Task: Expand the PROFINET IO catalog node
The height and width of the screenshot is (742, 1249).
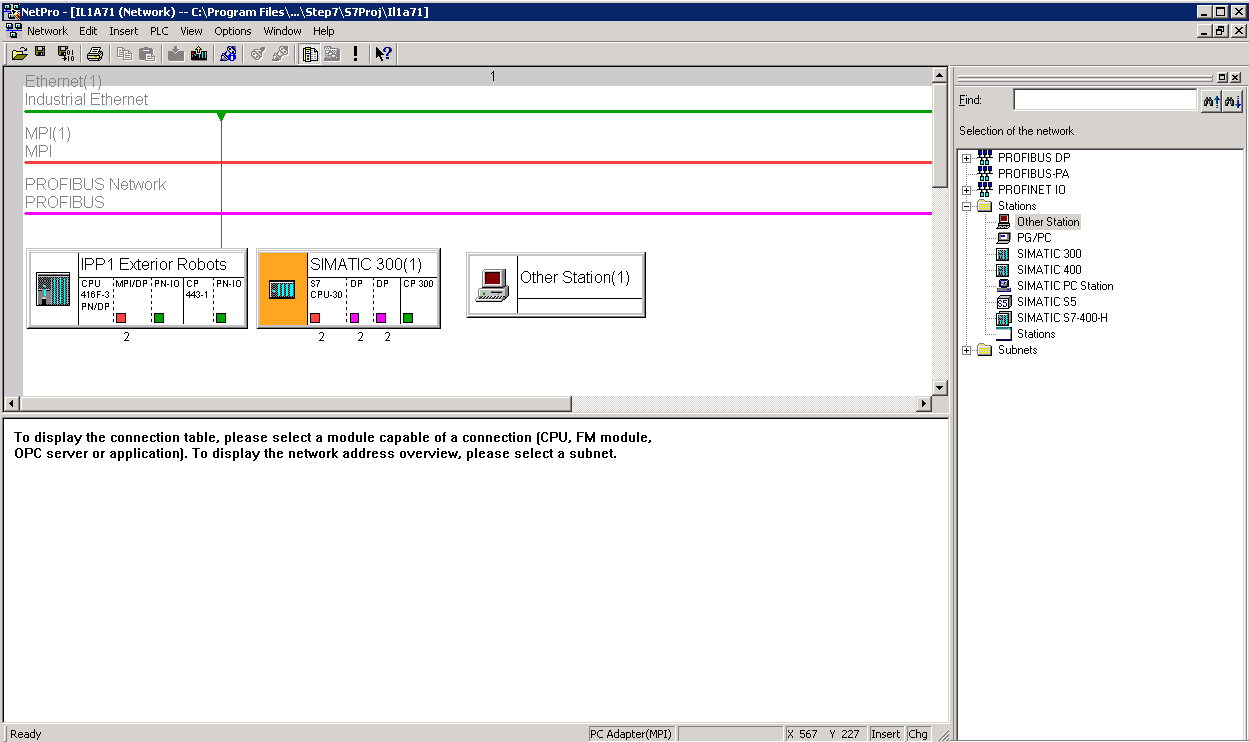Action: click(966, 190)
